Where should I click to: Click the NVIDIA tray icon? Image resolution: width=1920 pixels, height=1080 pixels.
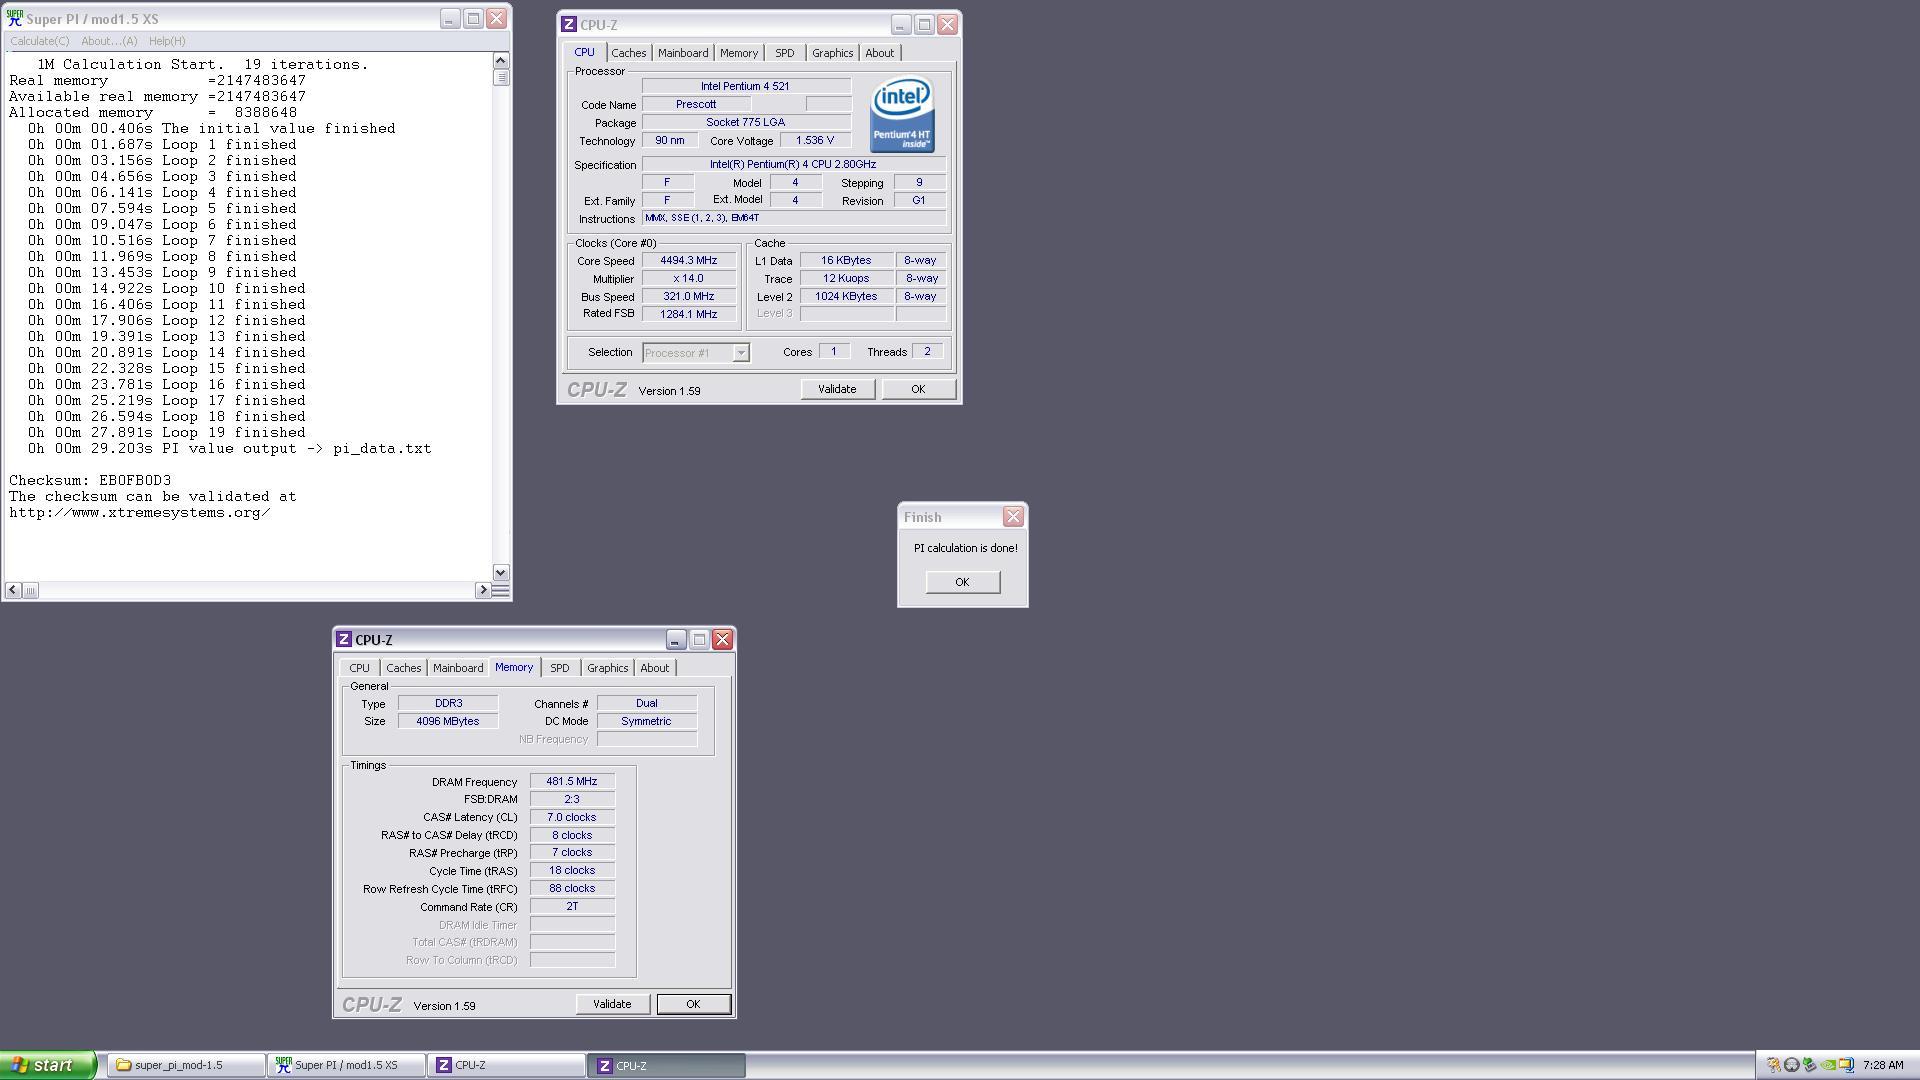pos(1828,1065)
